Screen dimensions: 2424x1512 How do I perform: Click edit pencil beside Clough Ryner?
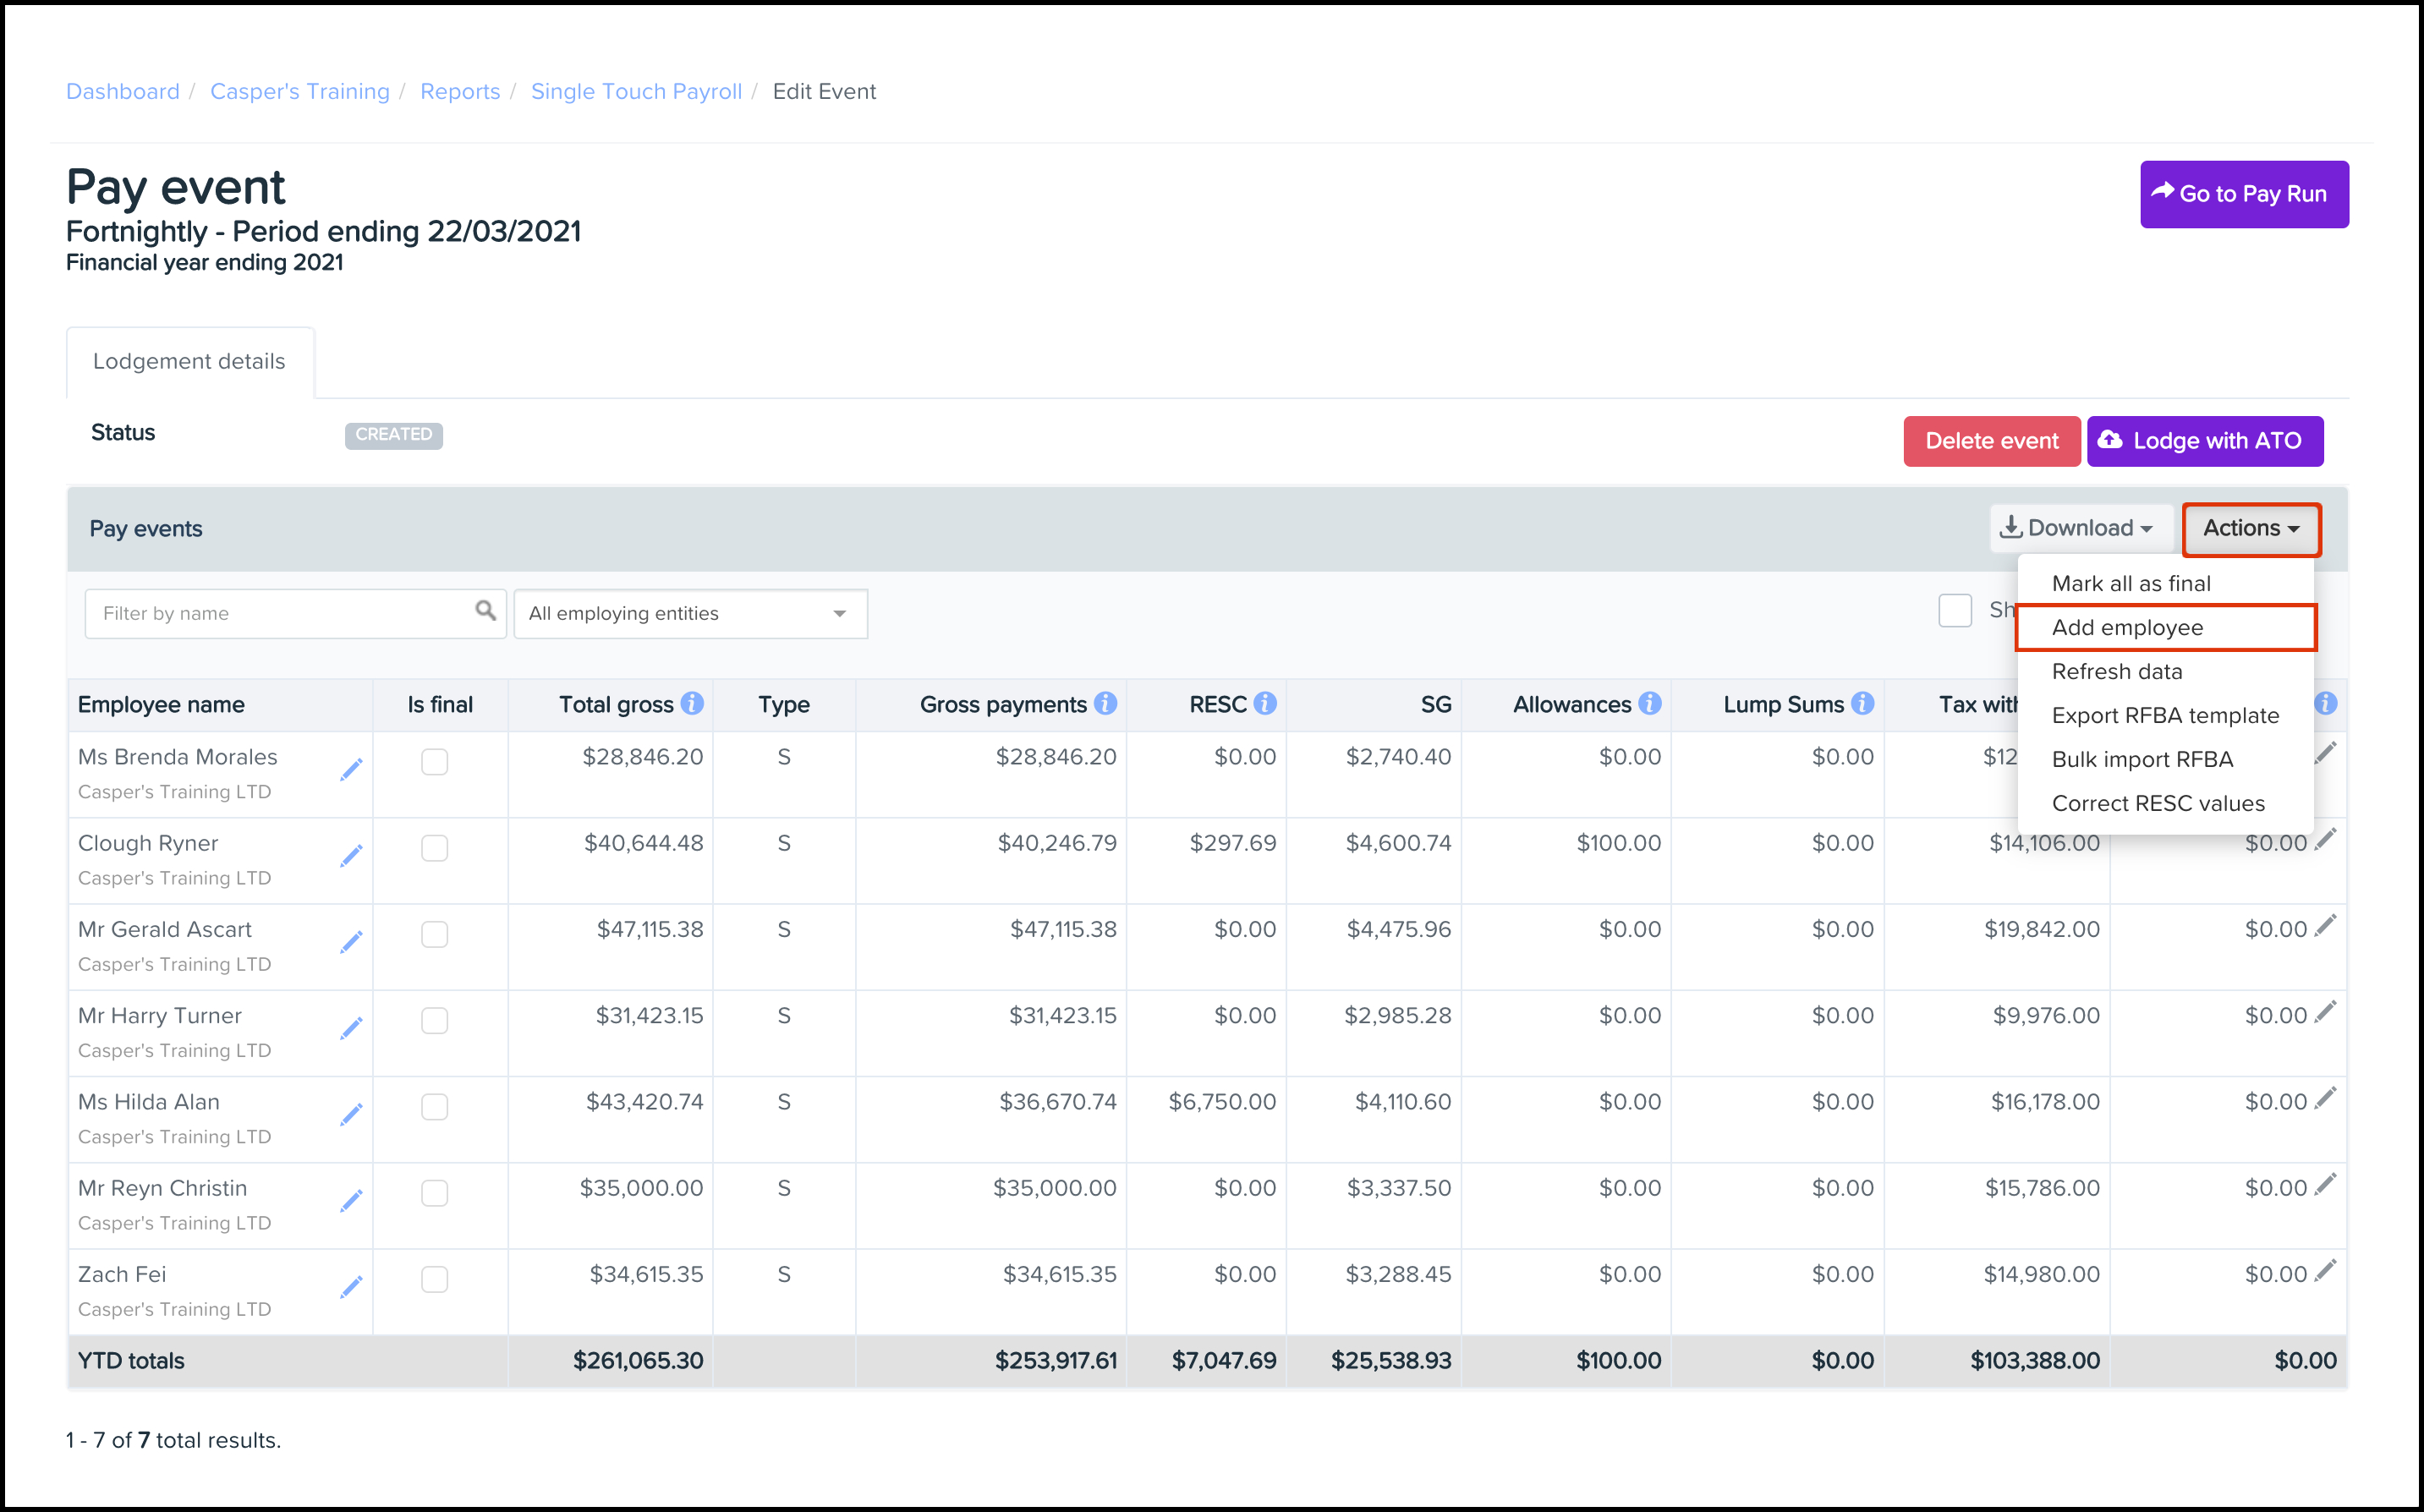(x=351, y=856)
